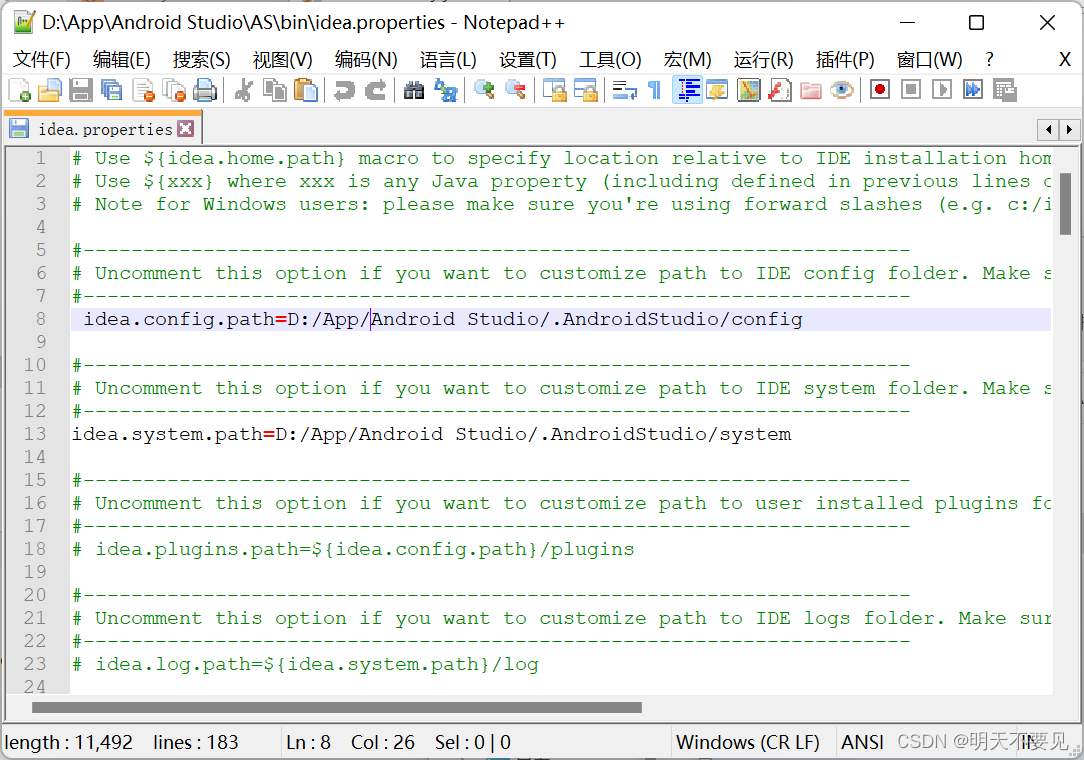Open the 工具(O) menu
The image size is (1084, 760).
610,60
